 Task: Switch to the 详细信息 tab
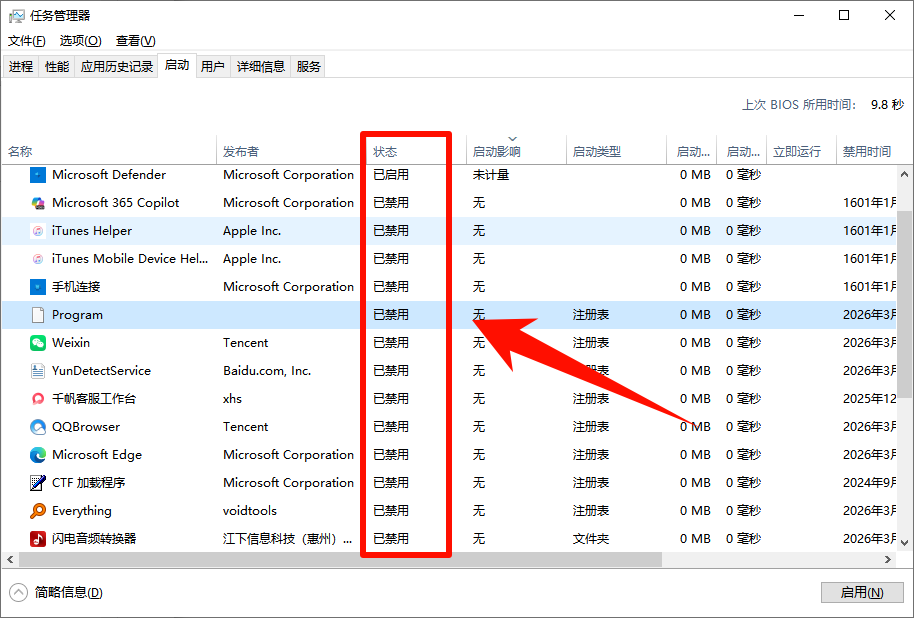[x=261, y=66]
